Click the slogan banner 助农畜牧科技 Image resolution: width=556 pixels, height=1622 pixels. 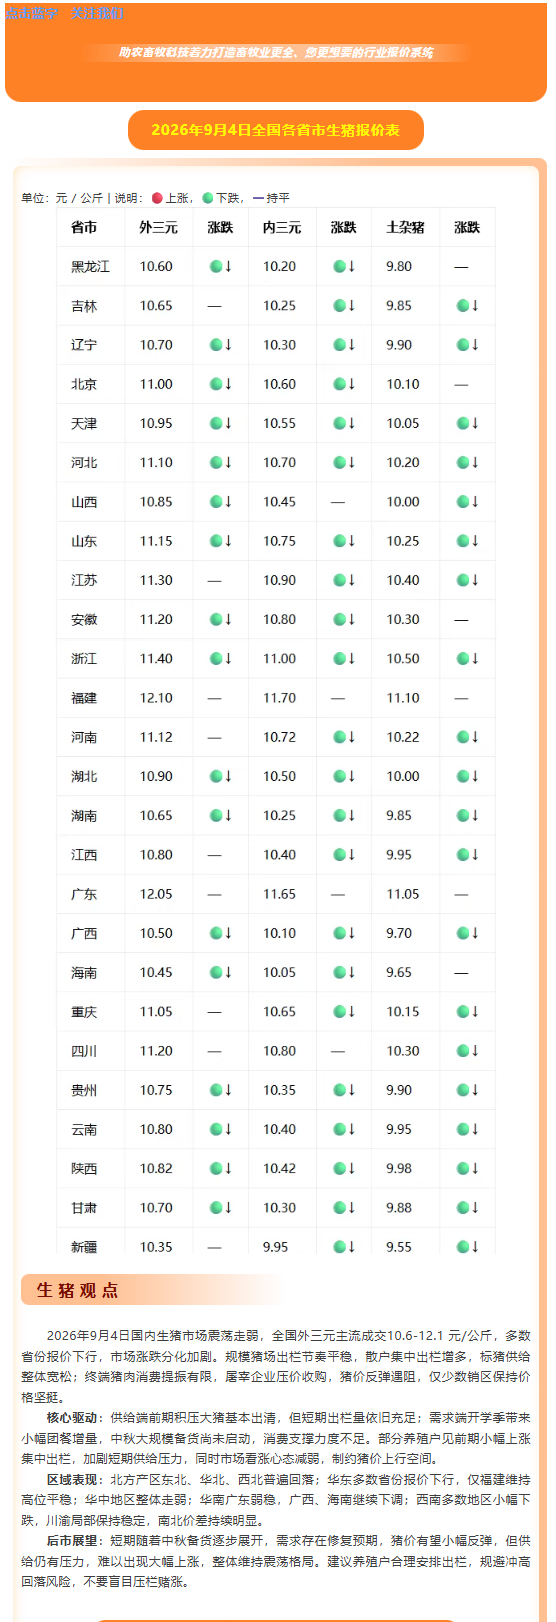(x=276, y=53)
